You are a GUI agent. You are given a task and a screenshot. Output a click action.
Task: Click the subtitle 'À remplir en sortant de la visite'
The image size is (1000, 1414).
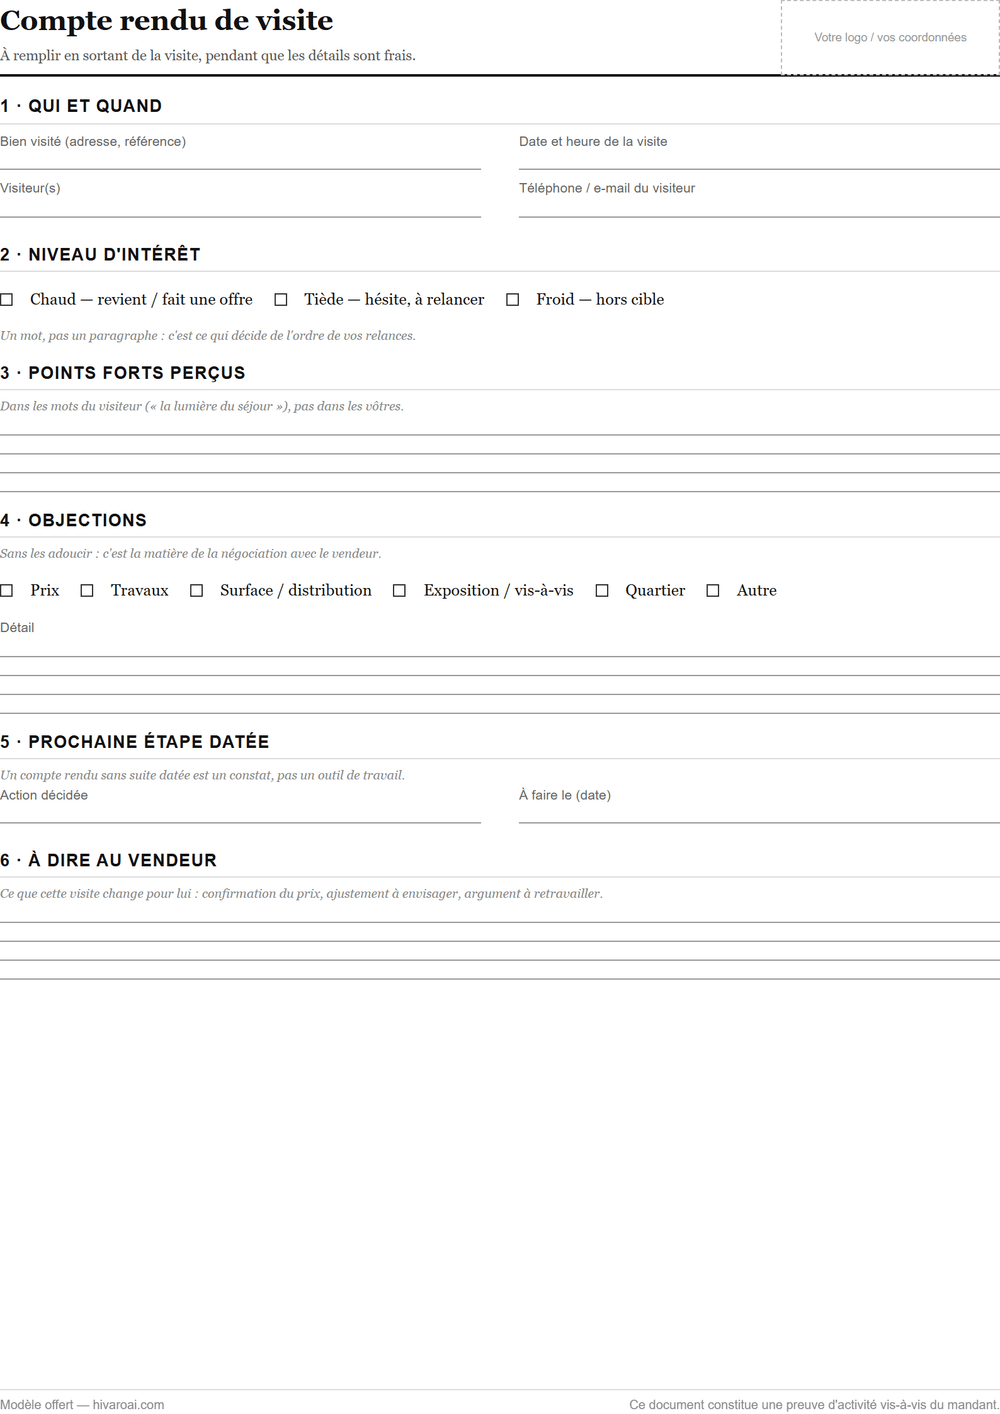[208, 56]
